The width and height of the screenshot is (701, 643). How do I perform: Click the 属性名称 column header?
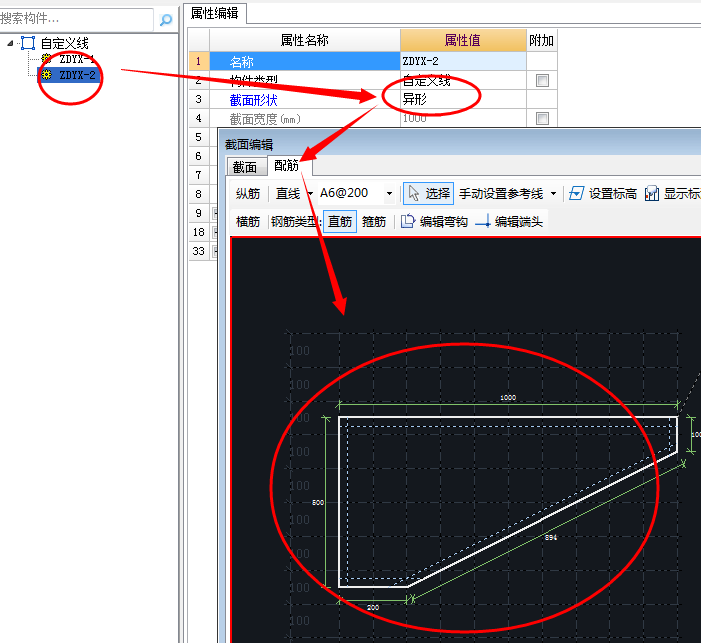pos(304,40)
